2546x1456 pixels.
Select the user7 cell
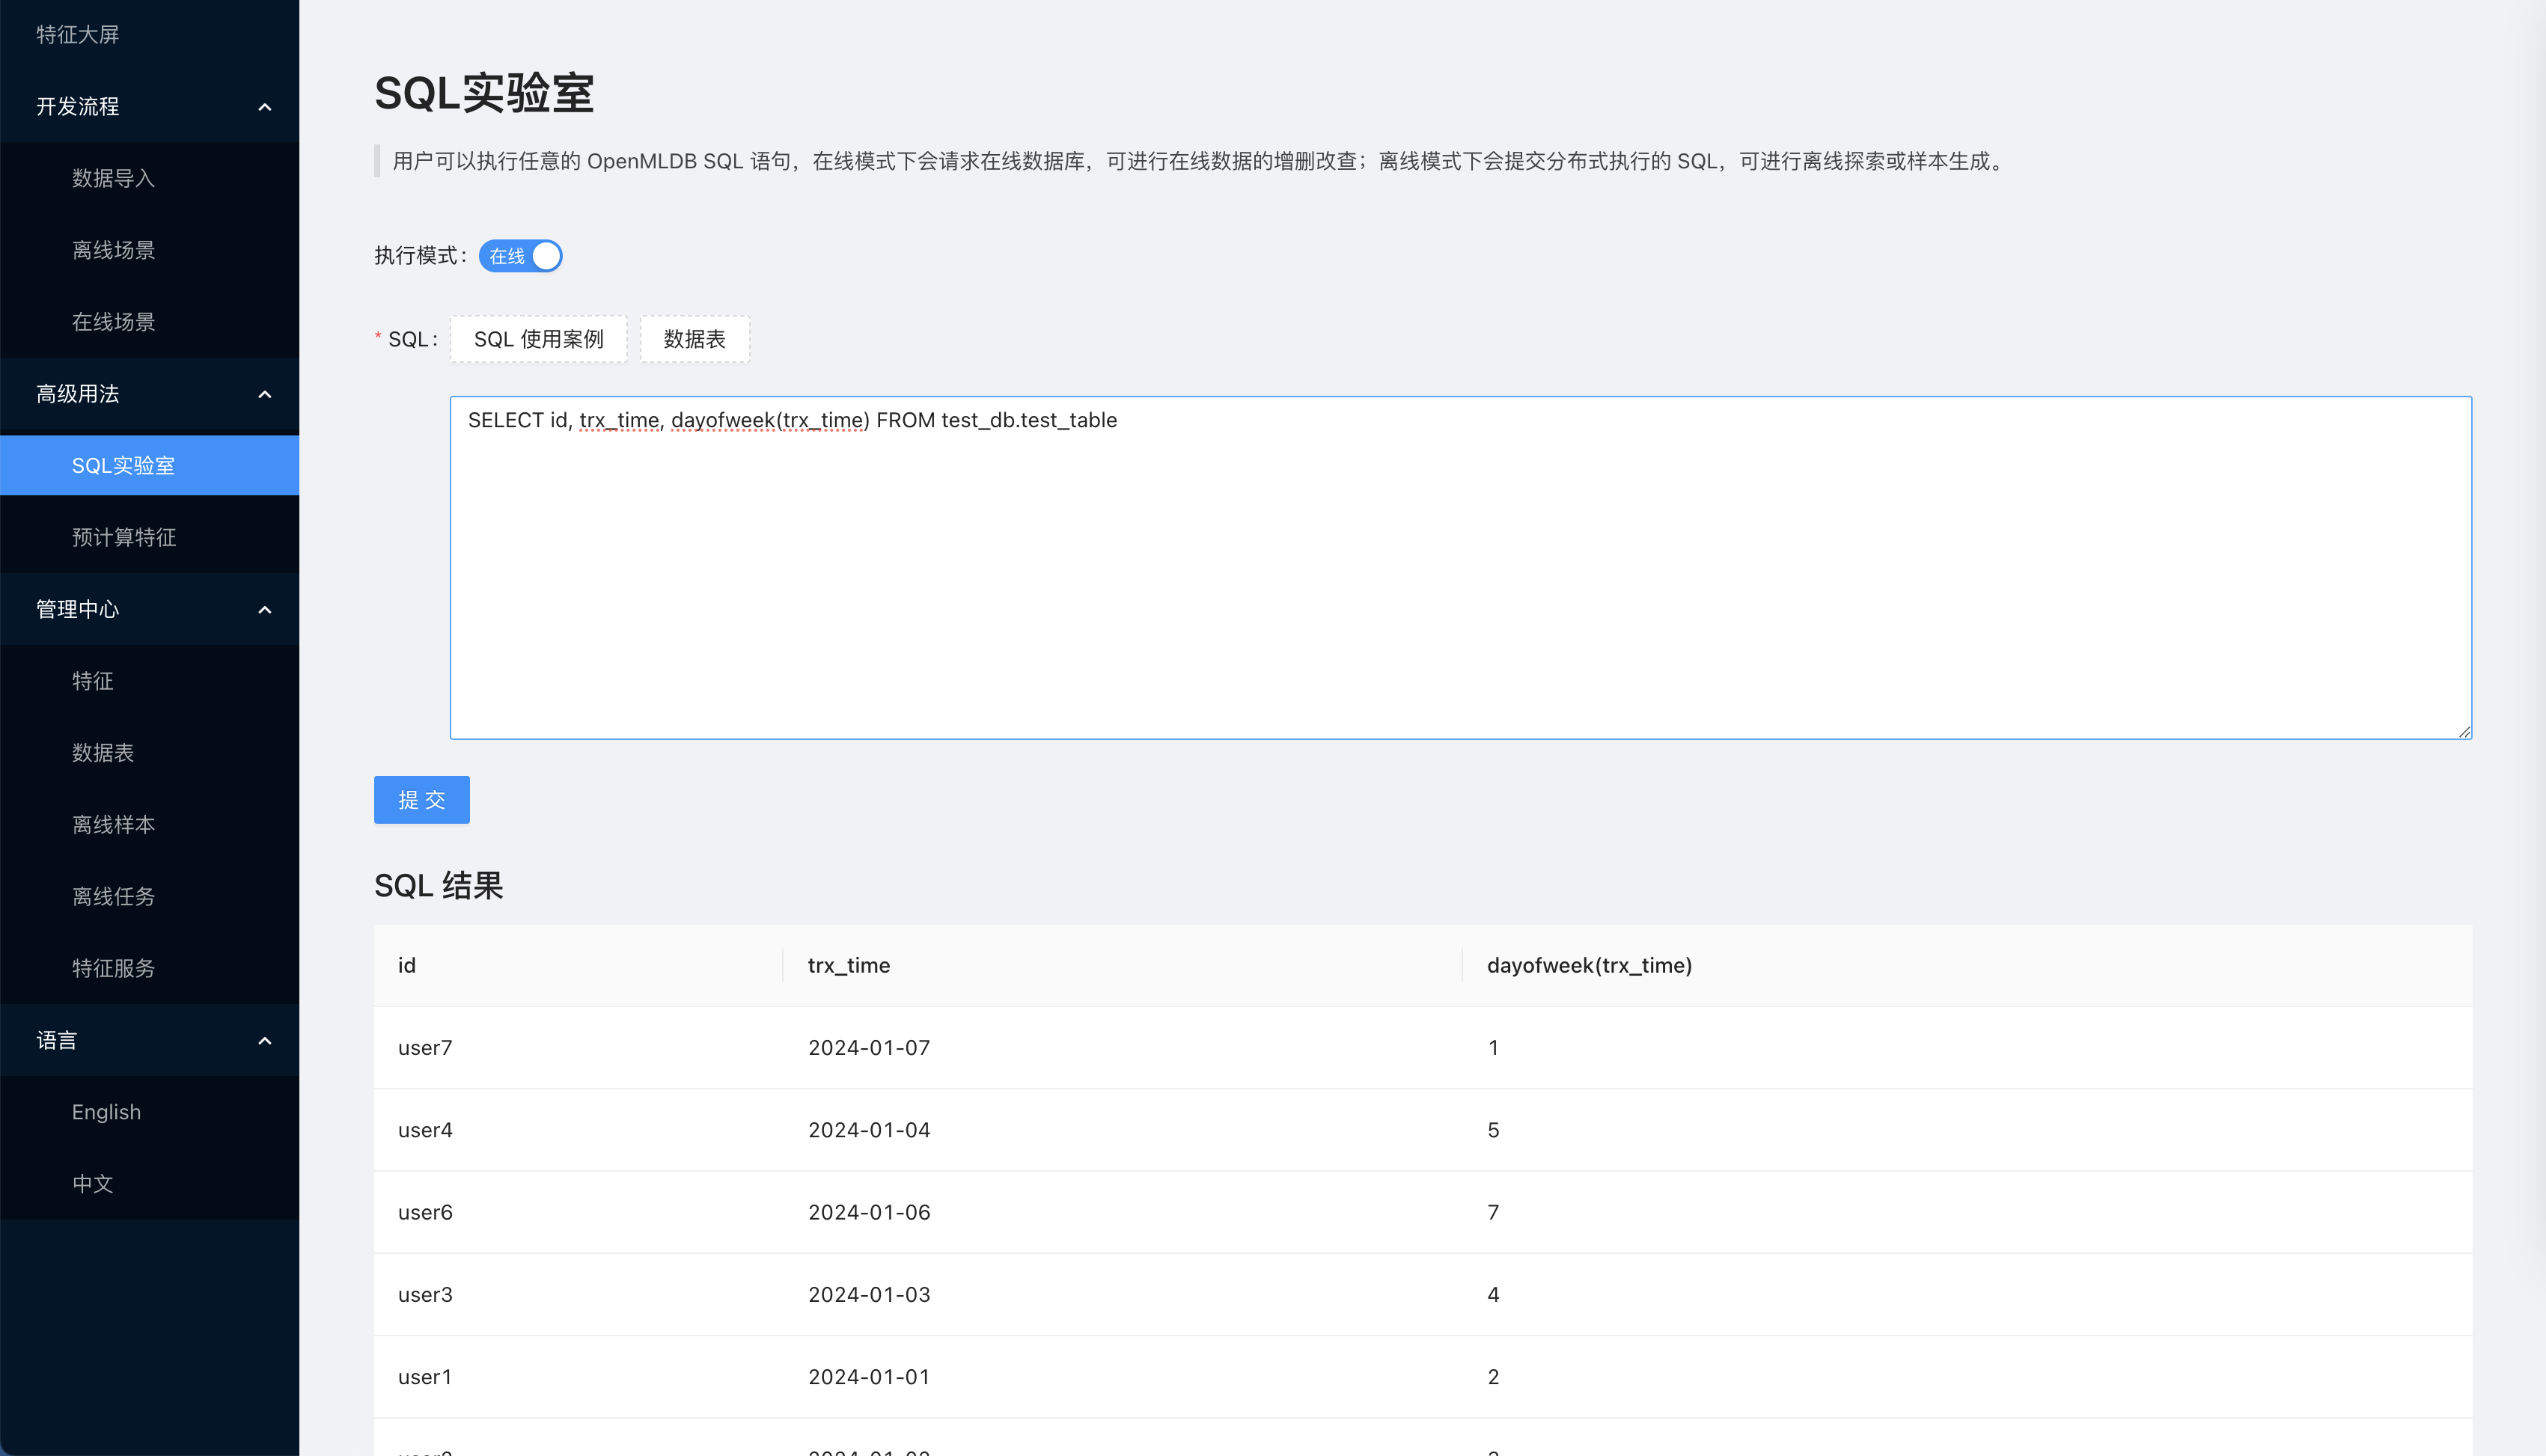(x=578, y=1047)
